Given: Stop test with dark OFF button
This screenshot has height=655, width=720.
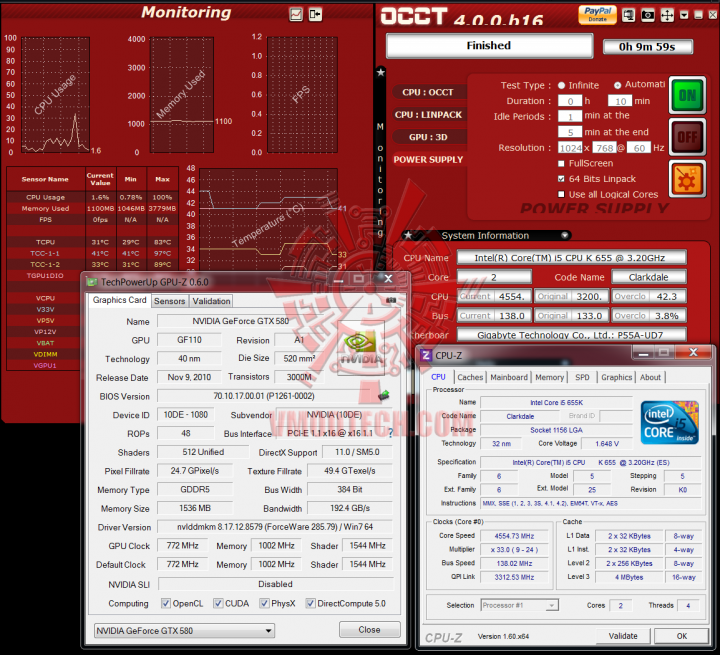Looking at the screenshot, I should pos(687,137).
